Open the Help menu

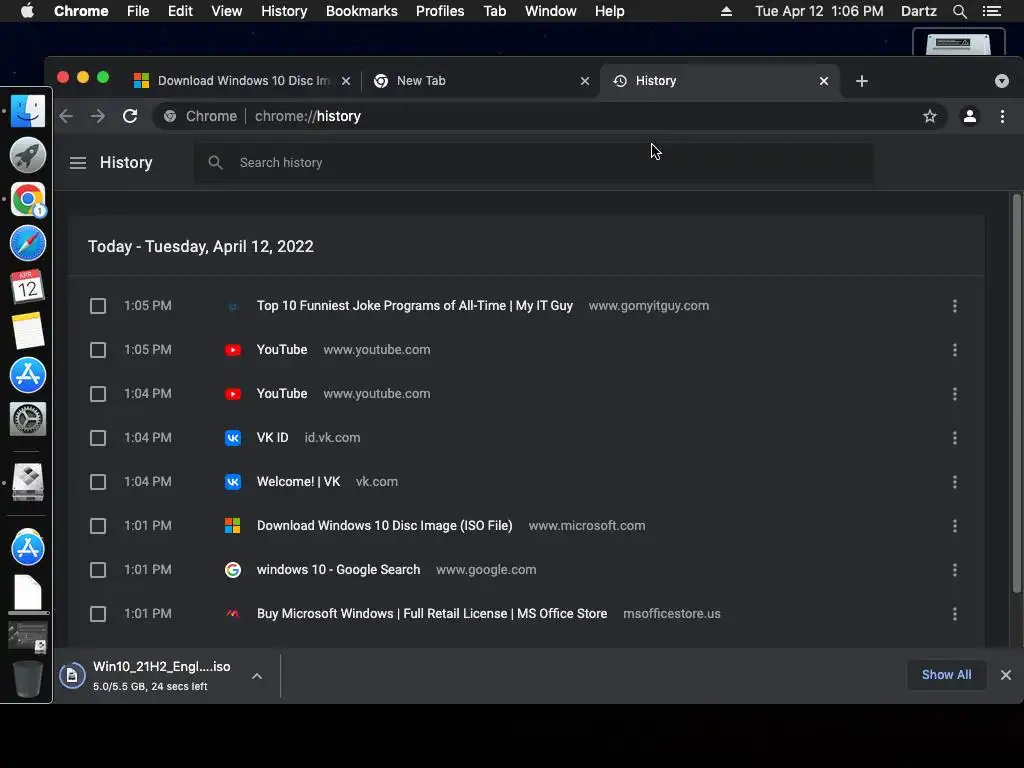(x=609, y=11)
